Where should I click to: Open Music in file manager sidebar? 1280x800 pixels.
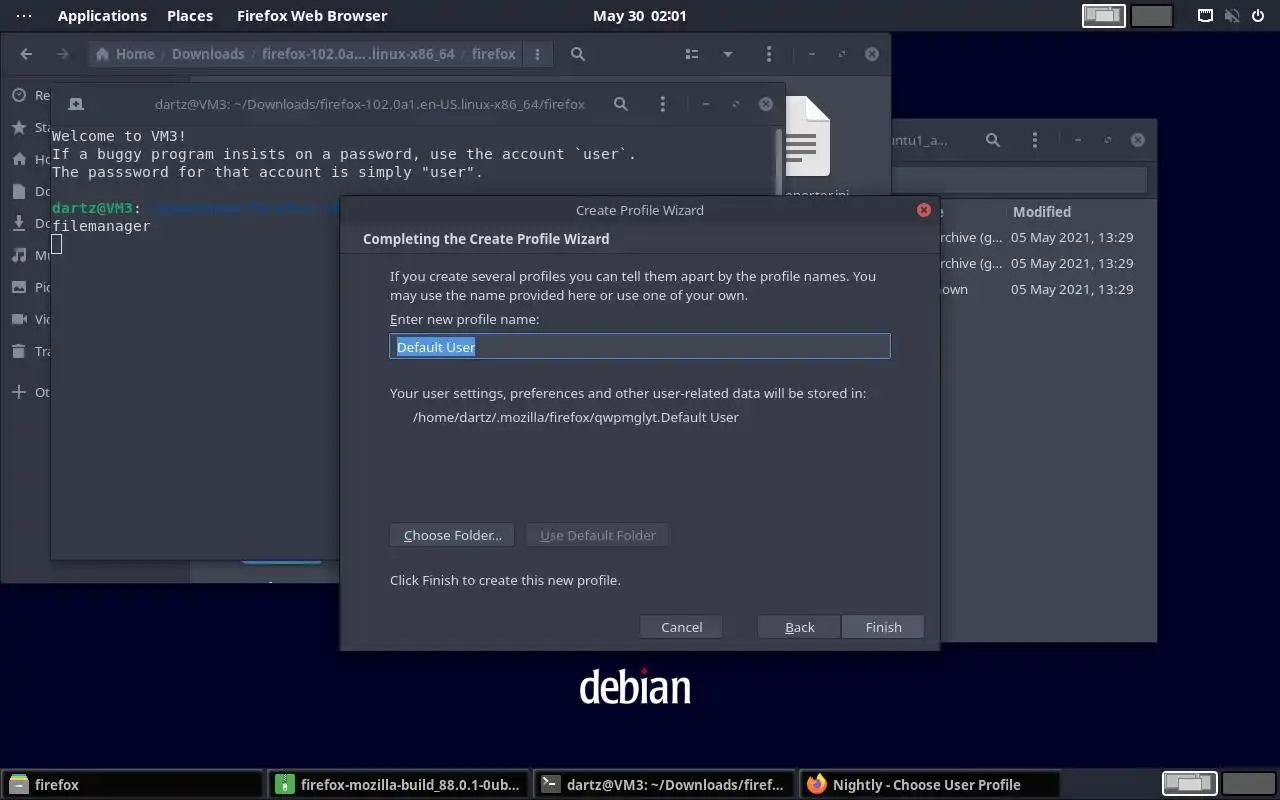(x=30, y=255)
